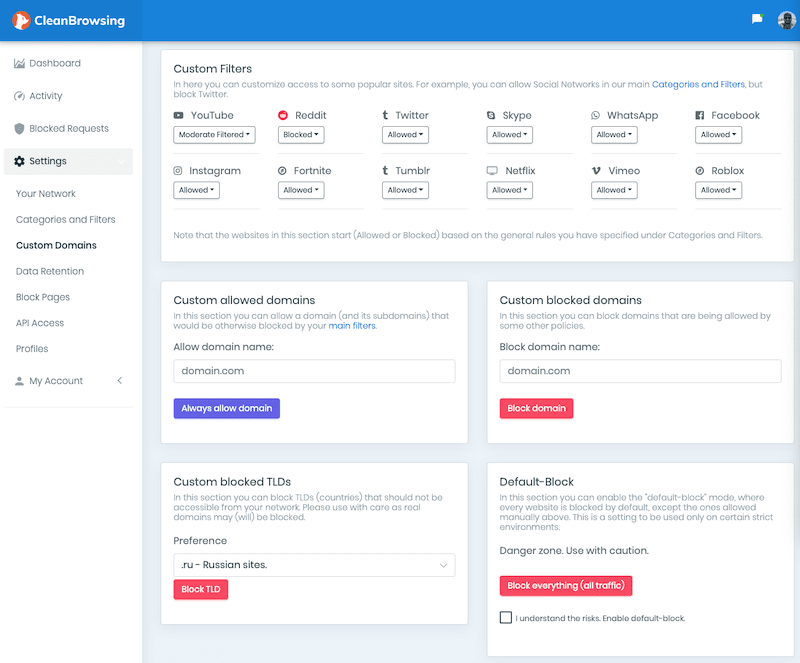Open Data Retention settings

coord(50,272)
